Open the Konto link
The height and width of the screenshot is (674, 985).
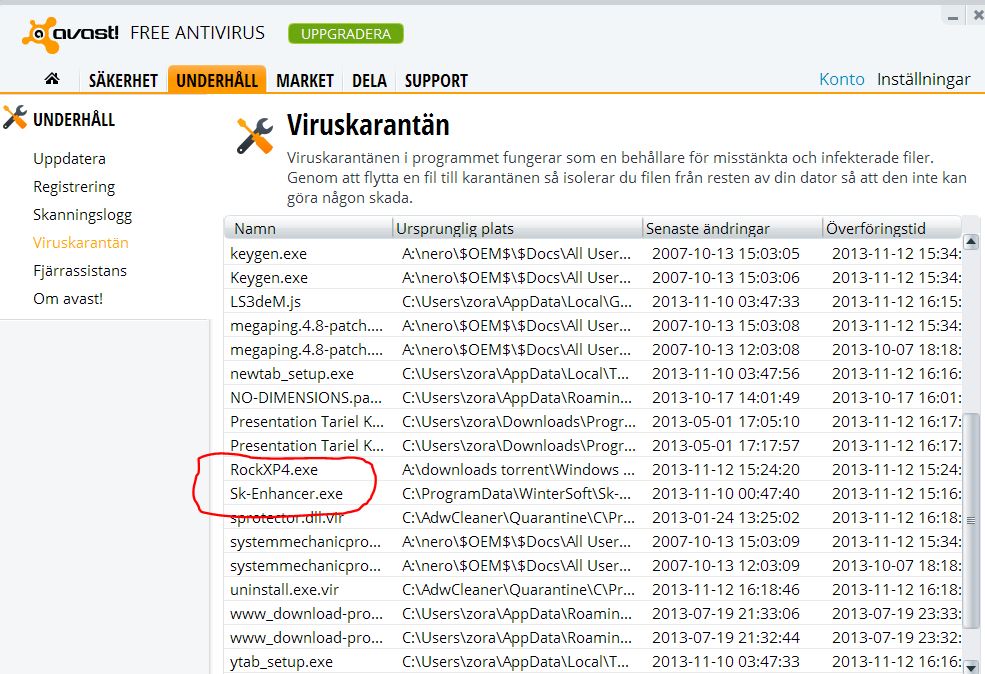click(841, 79)
